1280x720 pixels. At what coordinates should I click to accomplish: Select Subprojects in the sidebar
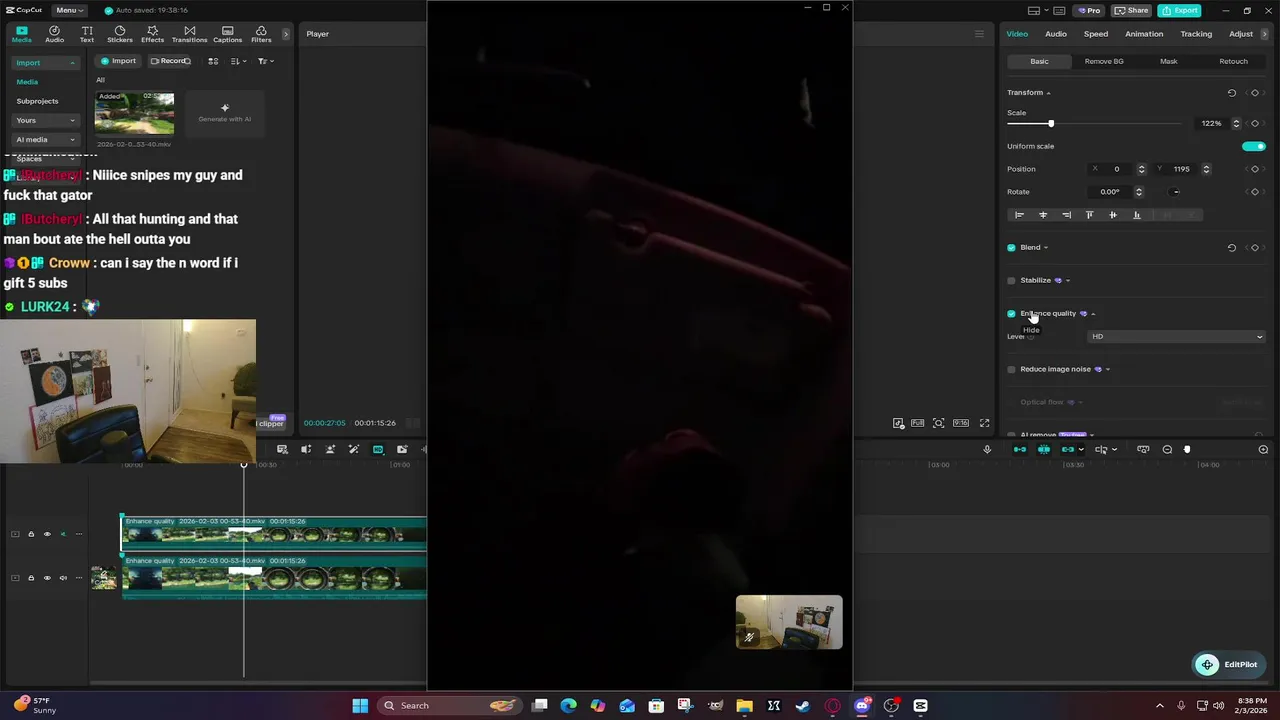coord(37,101)
